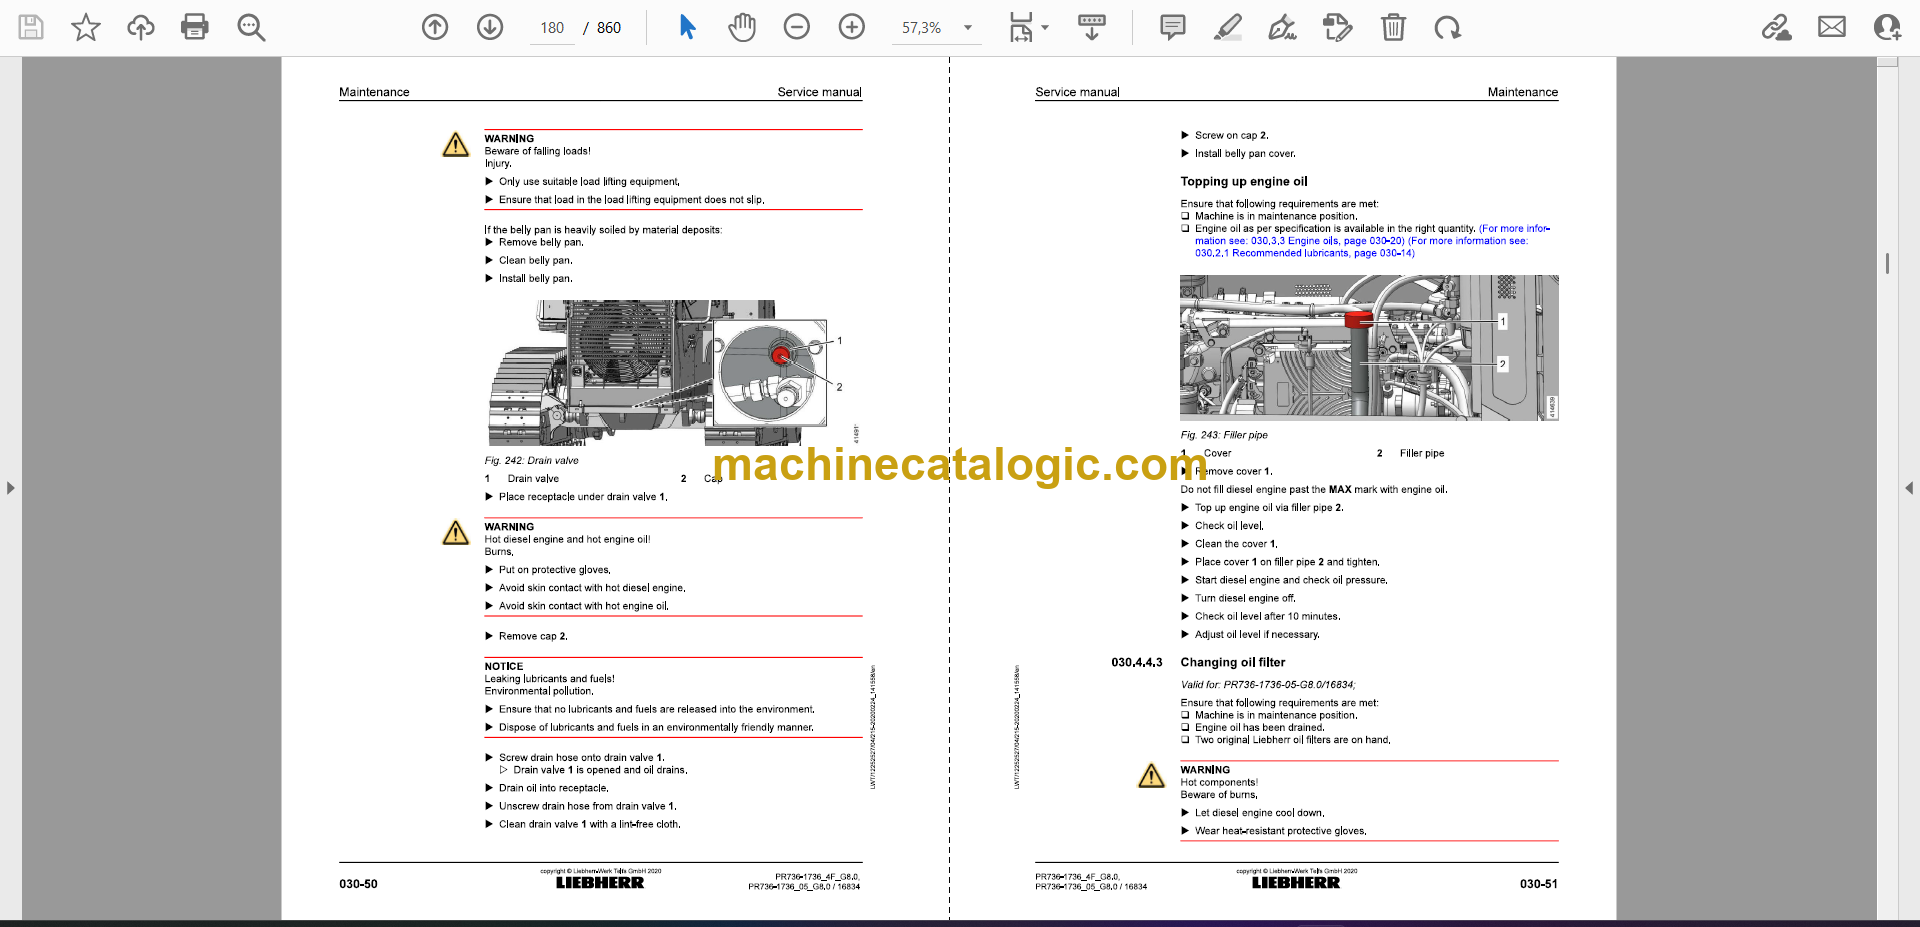Edit the current page number field
Viewport: 1920px width, 927px height.
click(x=552, y=28)
